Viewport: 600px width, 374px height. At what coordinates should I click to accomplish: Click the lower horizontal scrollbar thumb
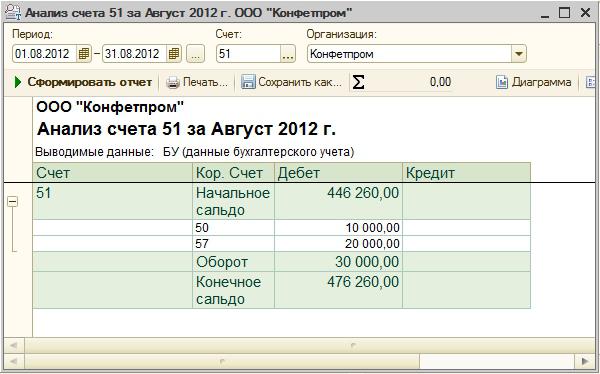click(222, 361)
